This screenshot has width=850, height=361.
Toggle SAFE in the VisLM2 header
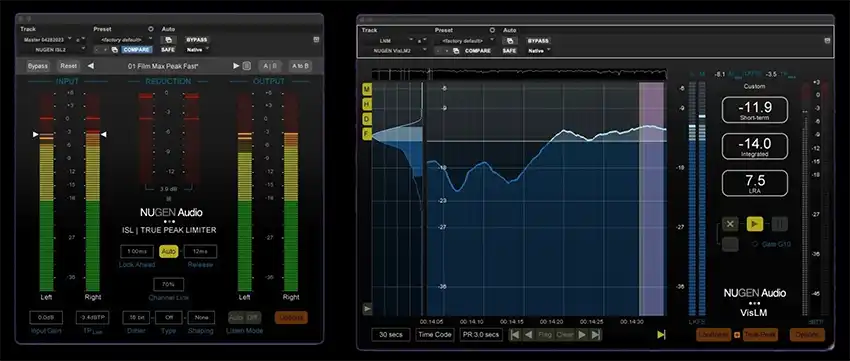(510, 50)
